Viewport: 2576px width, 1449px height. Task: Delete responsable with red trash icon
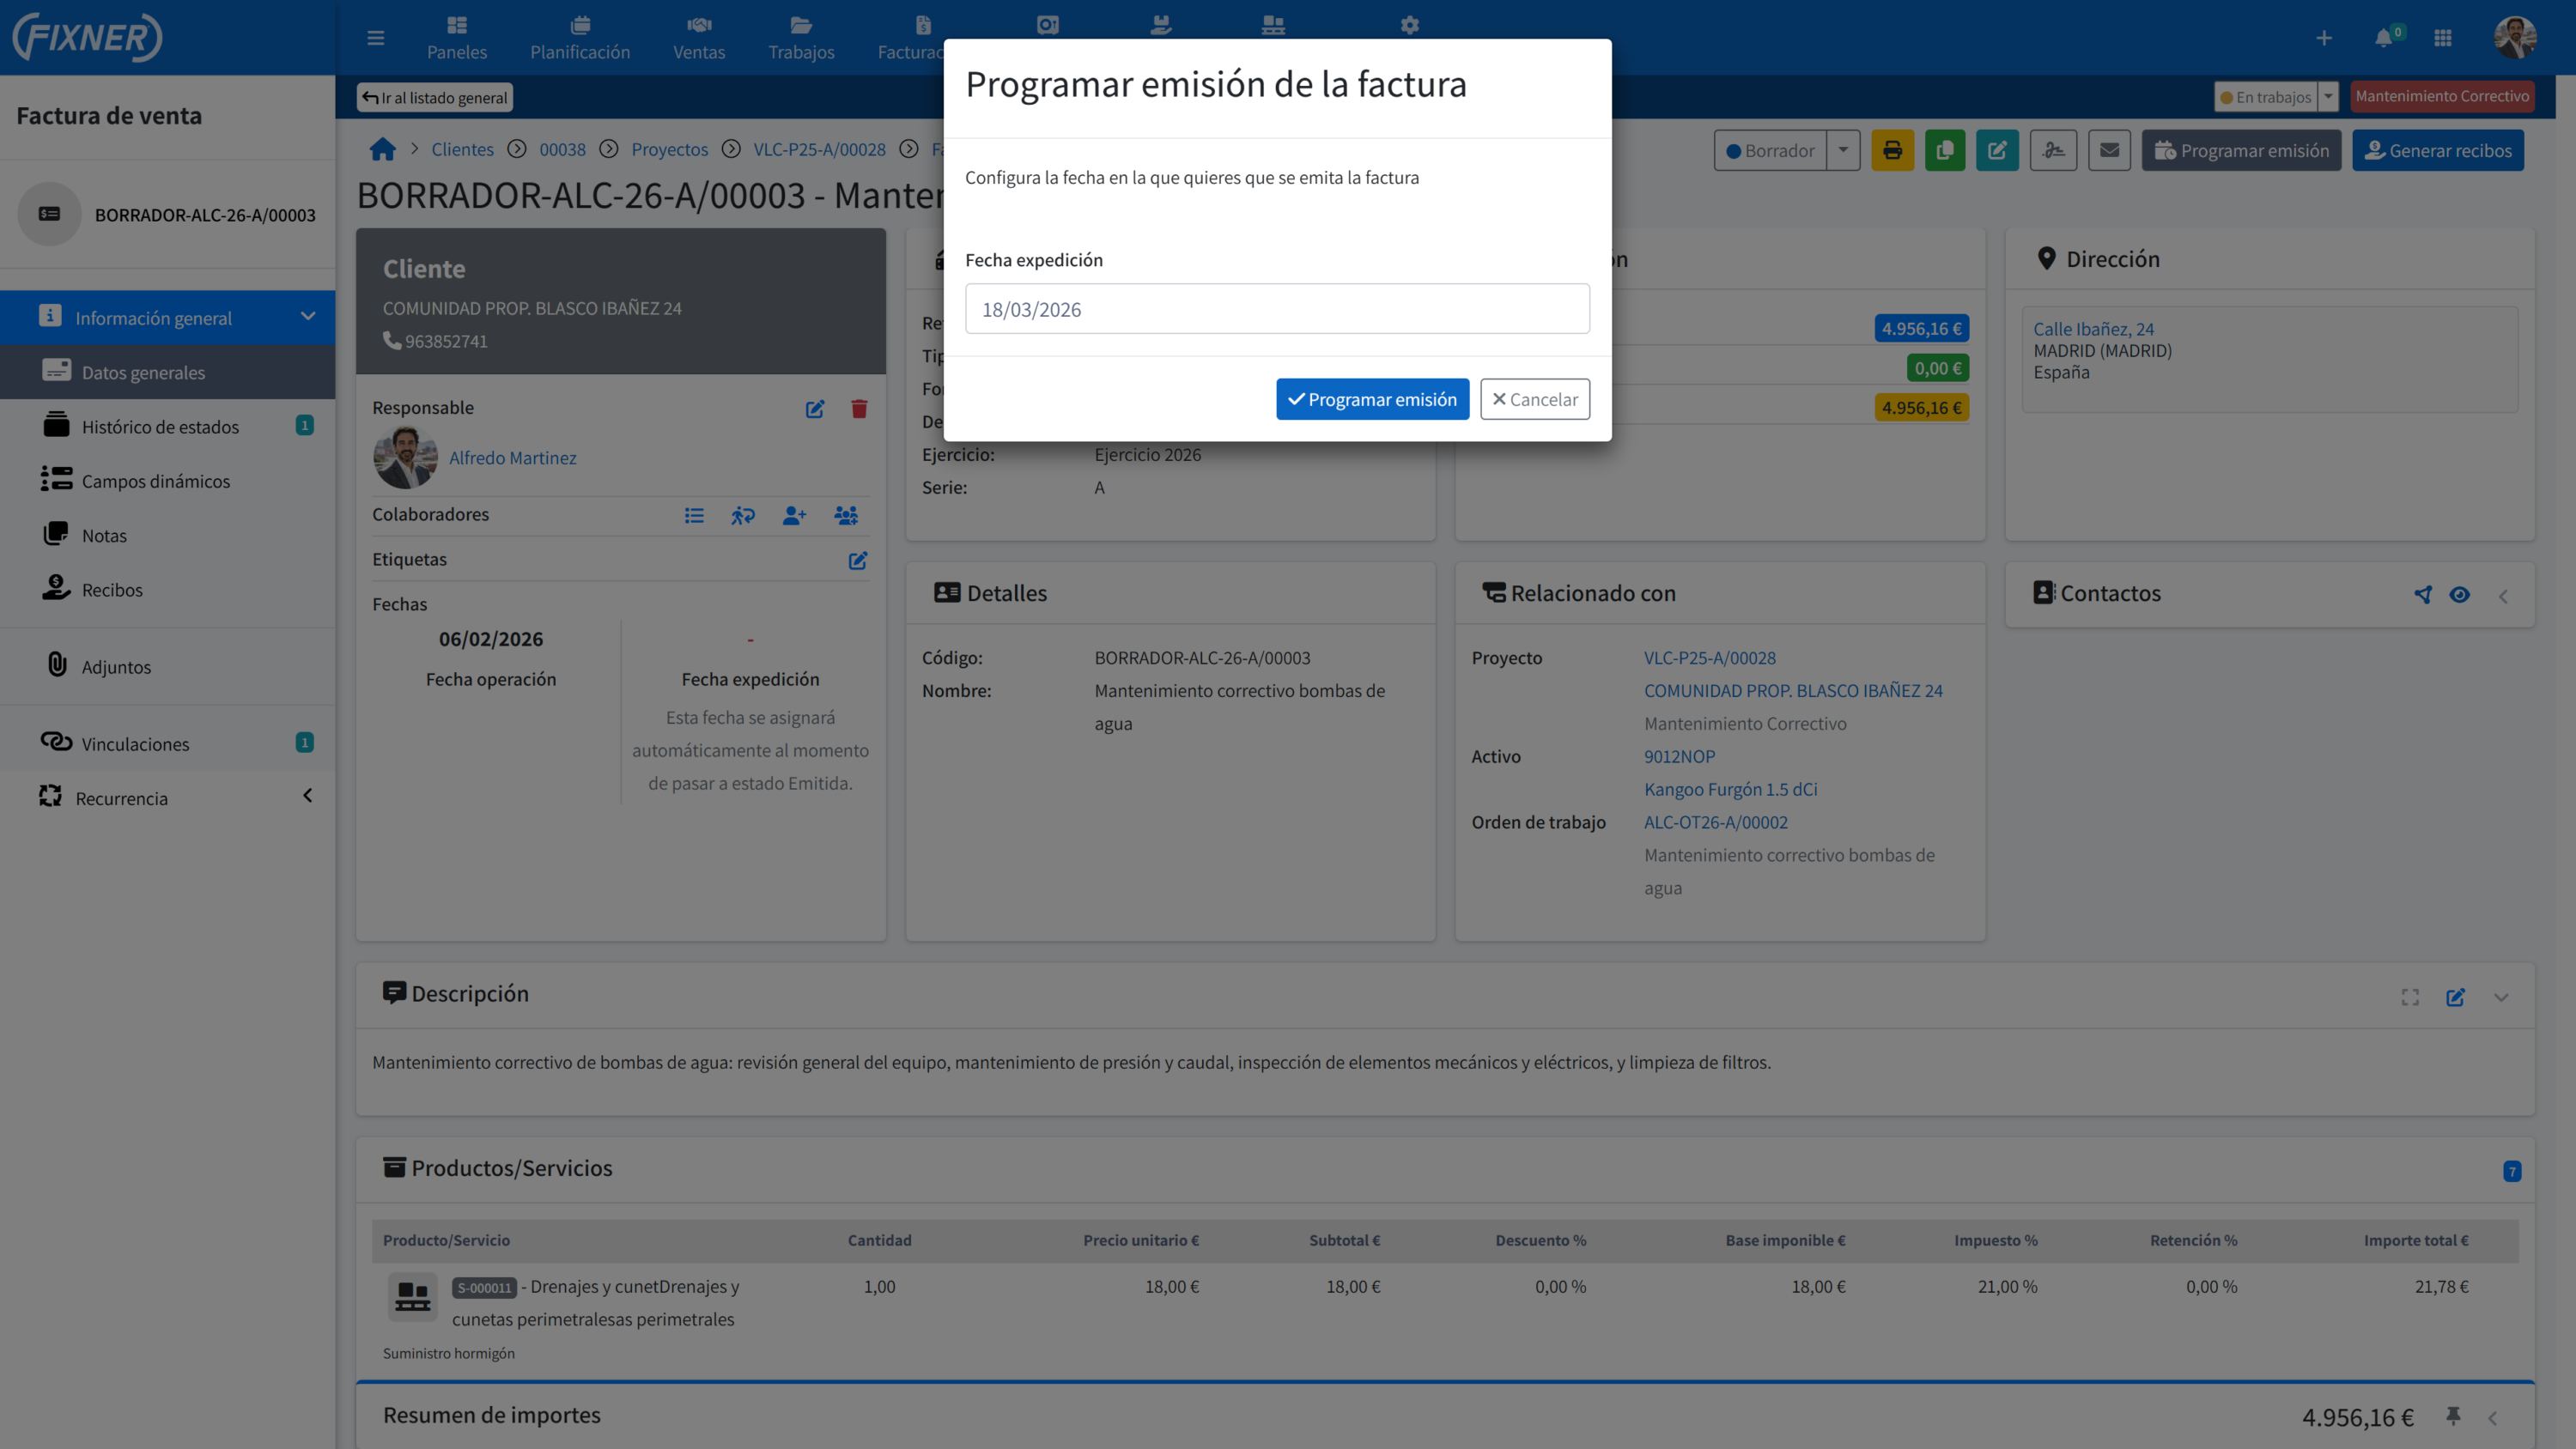pyautogui.click(x=859, y=408)
